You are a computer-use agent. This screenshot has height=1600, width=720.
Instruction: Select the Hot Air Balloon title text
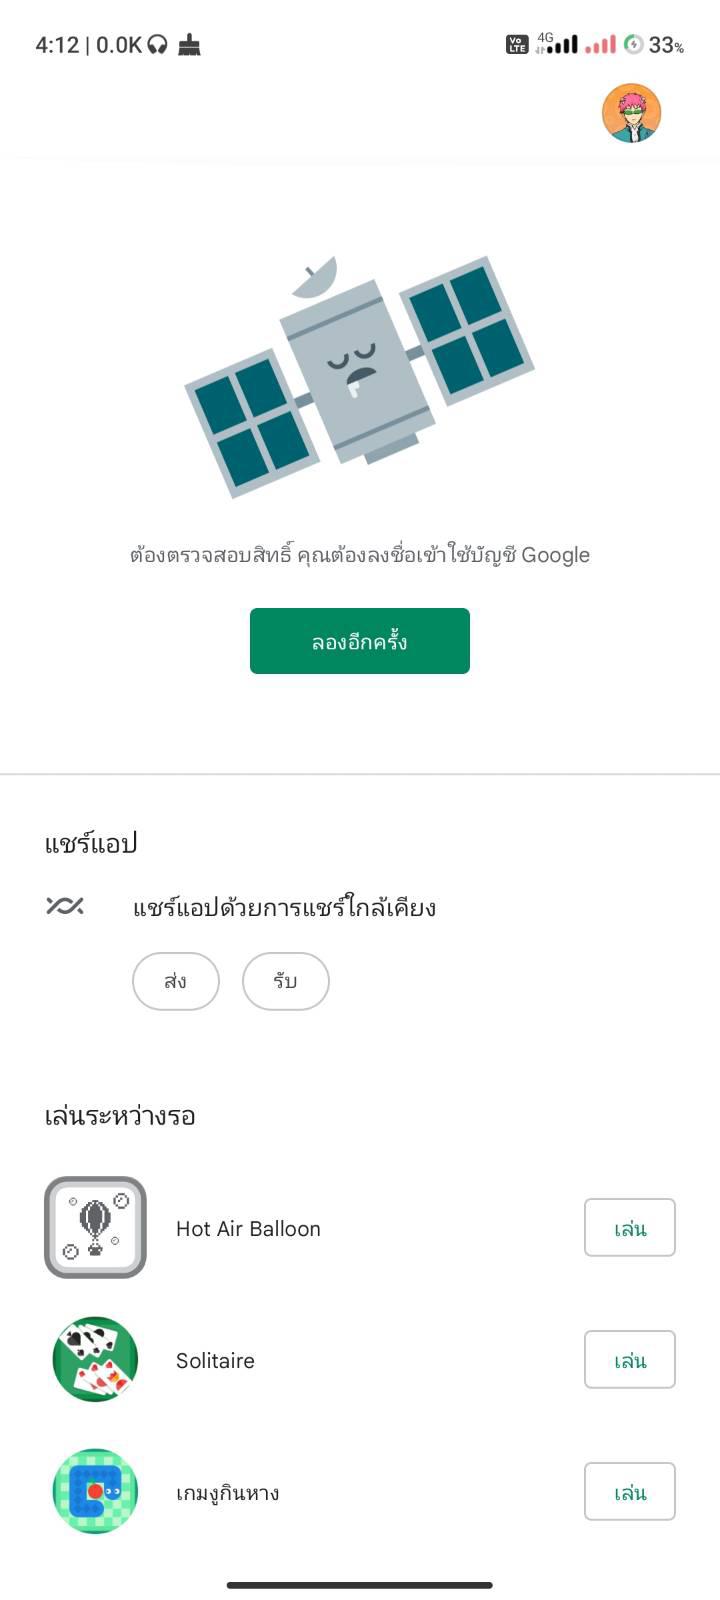tap(248, 1228)
